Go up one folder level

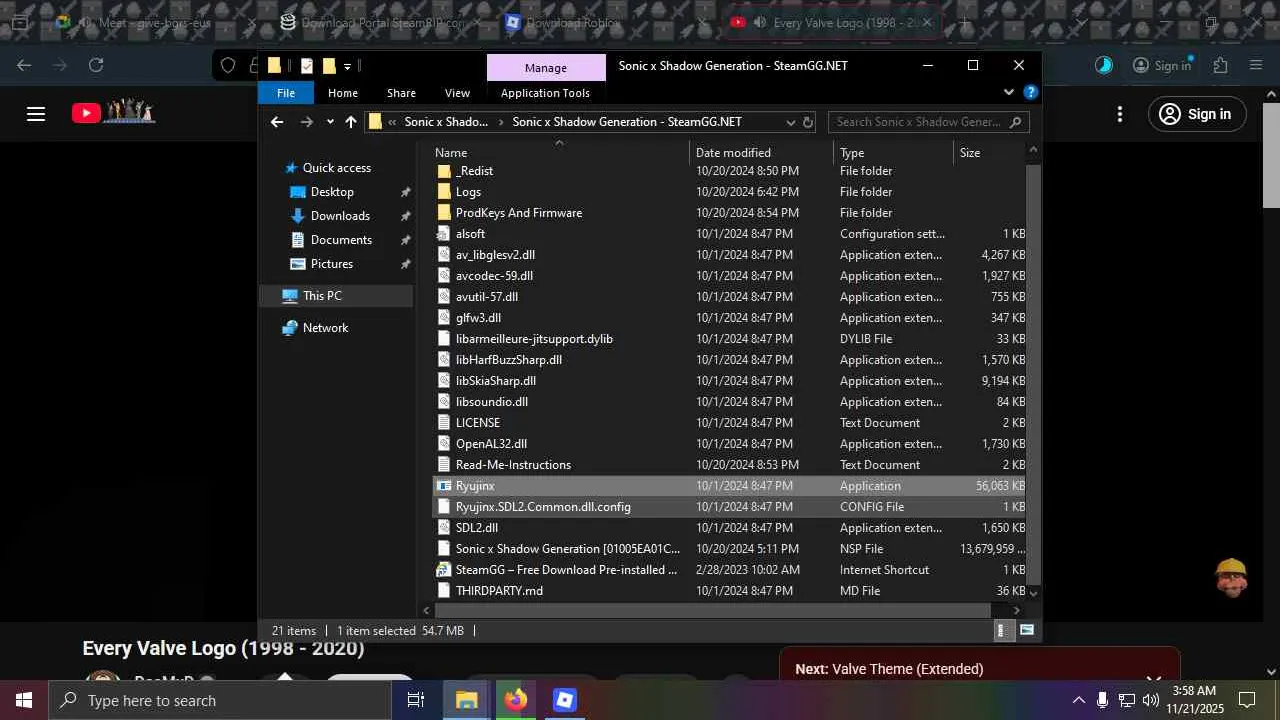point(350,122)
